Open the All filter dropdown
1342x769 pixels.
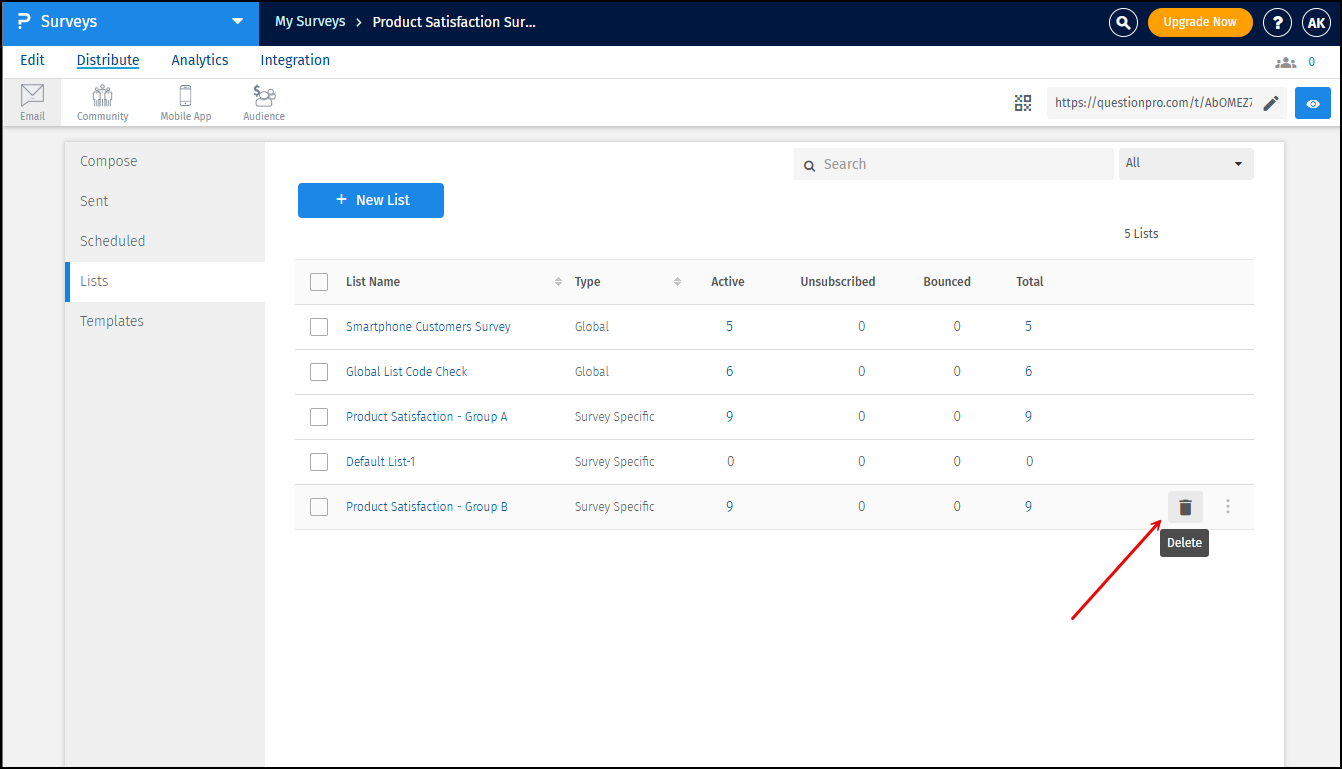tap(1185, 163)
